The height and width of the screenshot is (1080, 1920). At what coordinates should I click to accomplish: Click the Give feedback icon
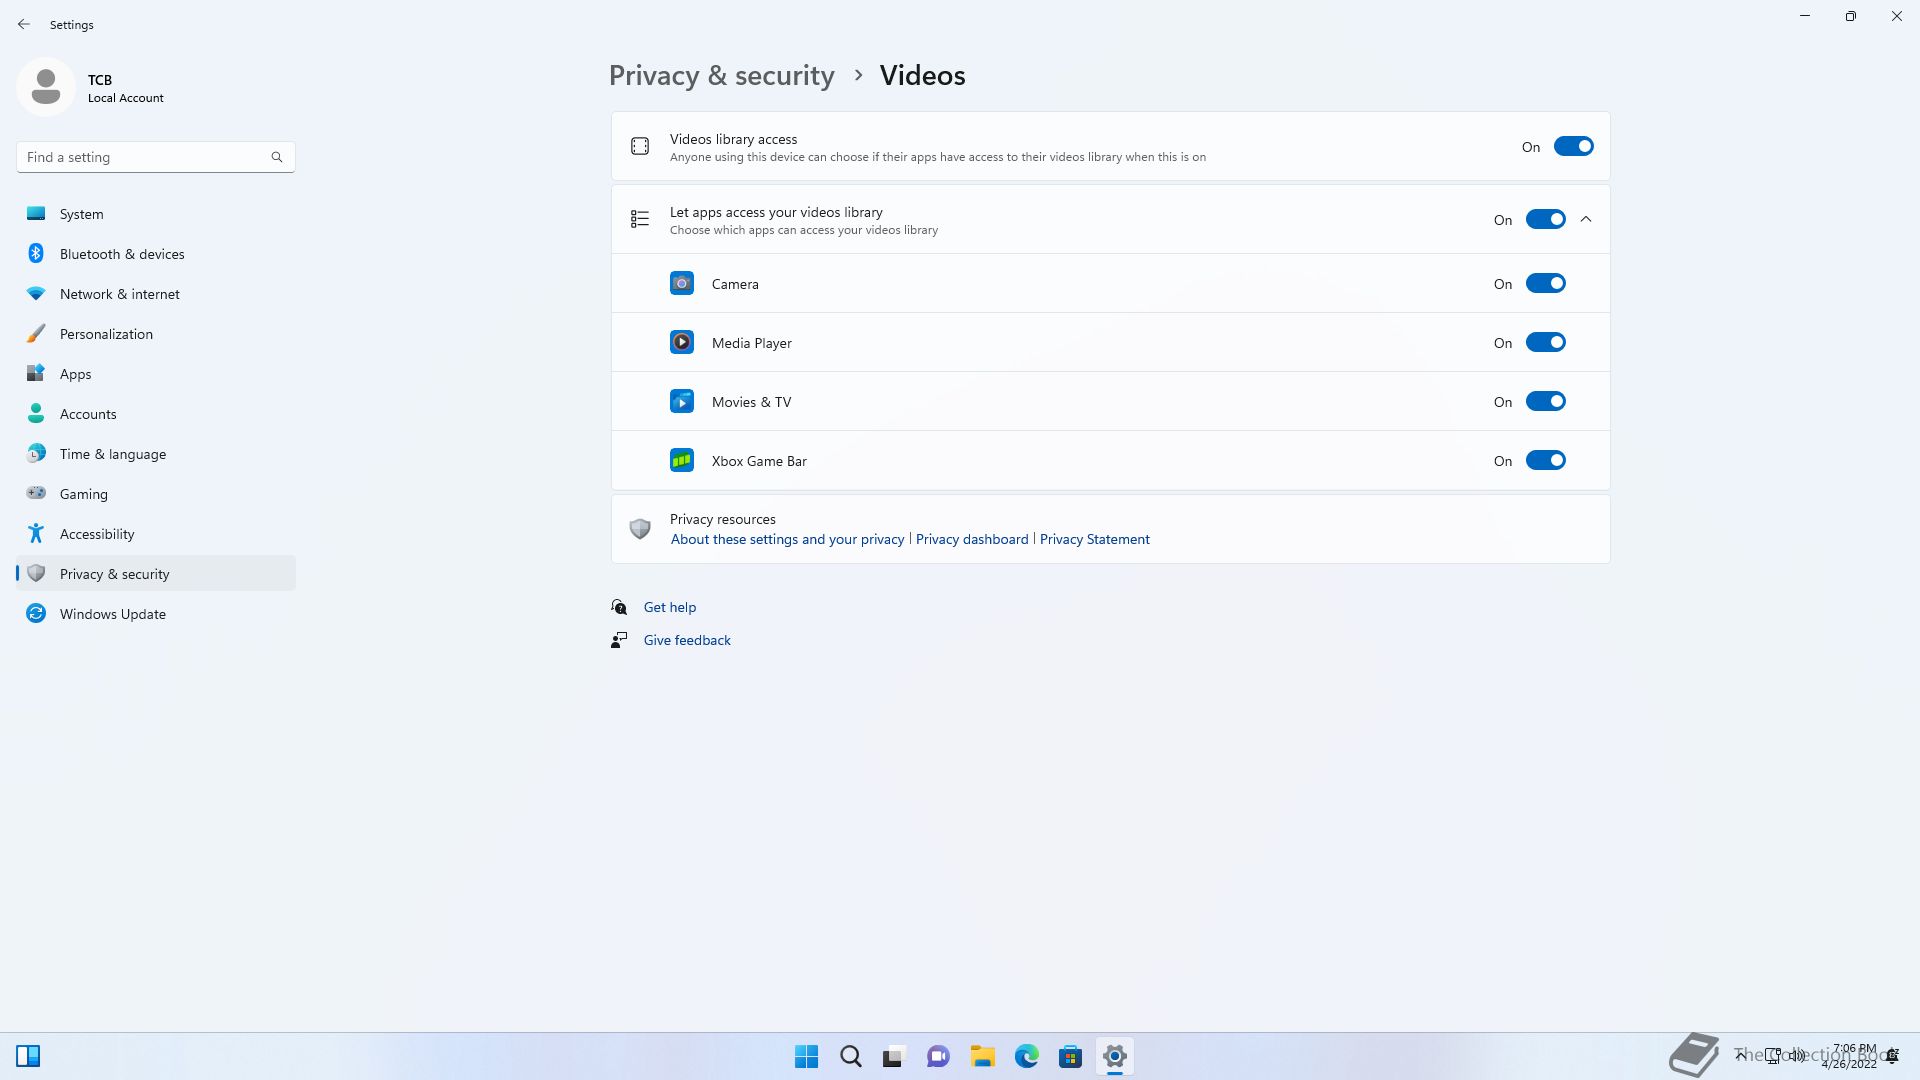(619, 640)
